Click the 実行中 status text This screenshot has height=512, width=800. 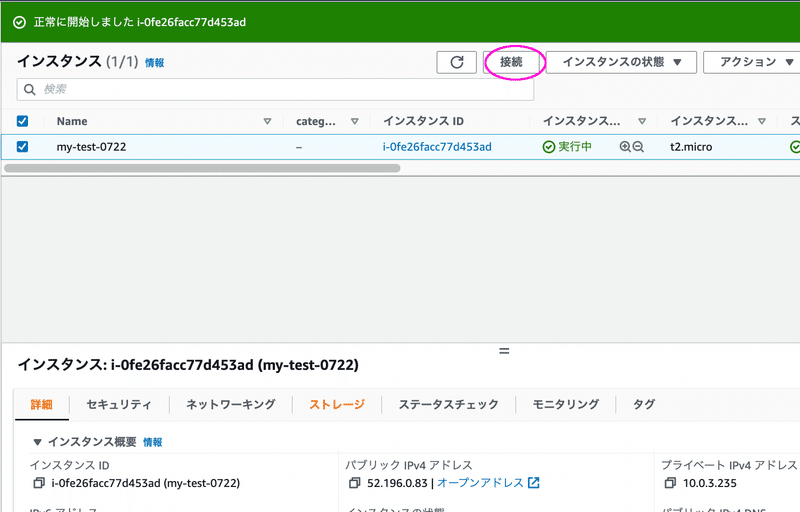(x=575, y=147)
